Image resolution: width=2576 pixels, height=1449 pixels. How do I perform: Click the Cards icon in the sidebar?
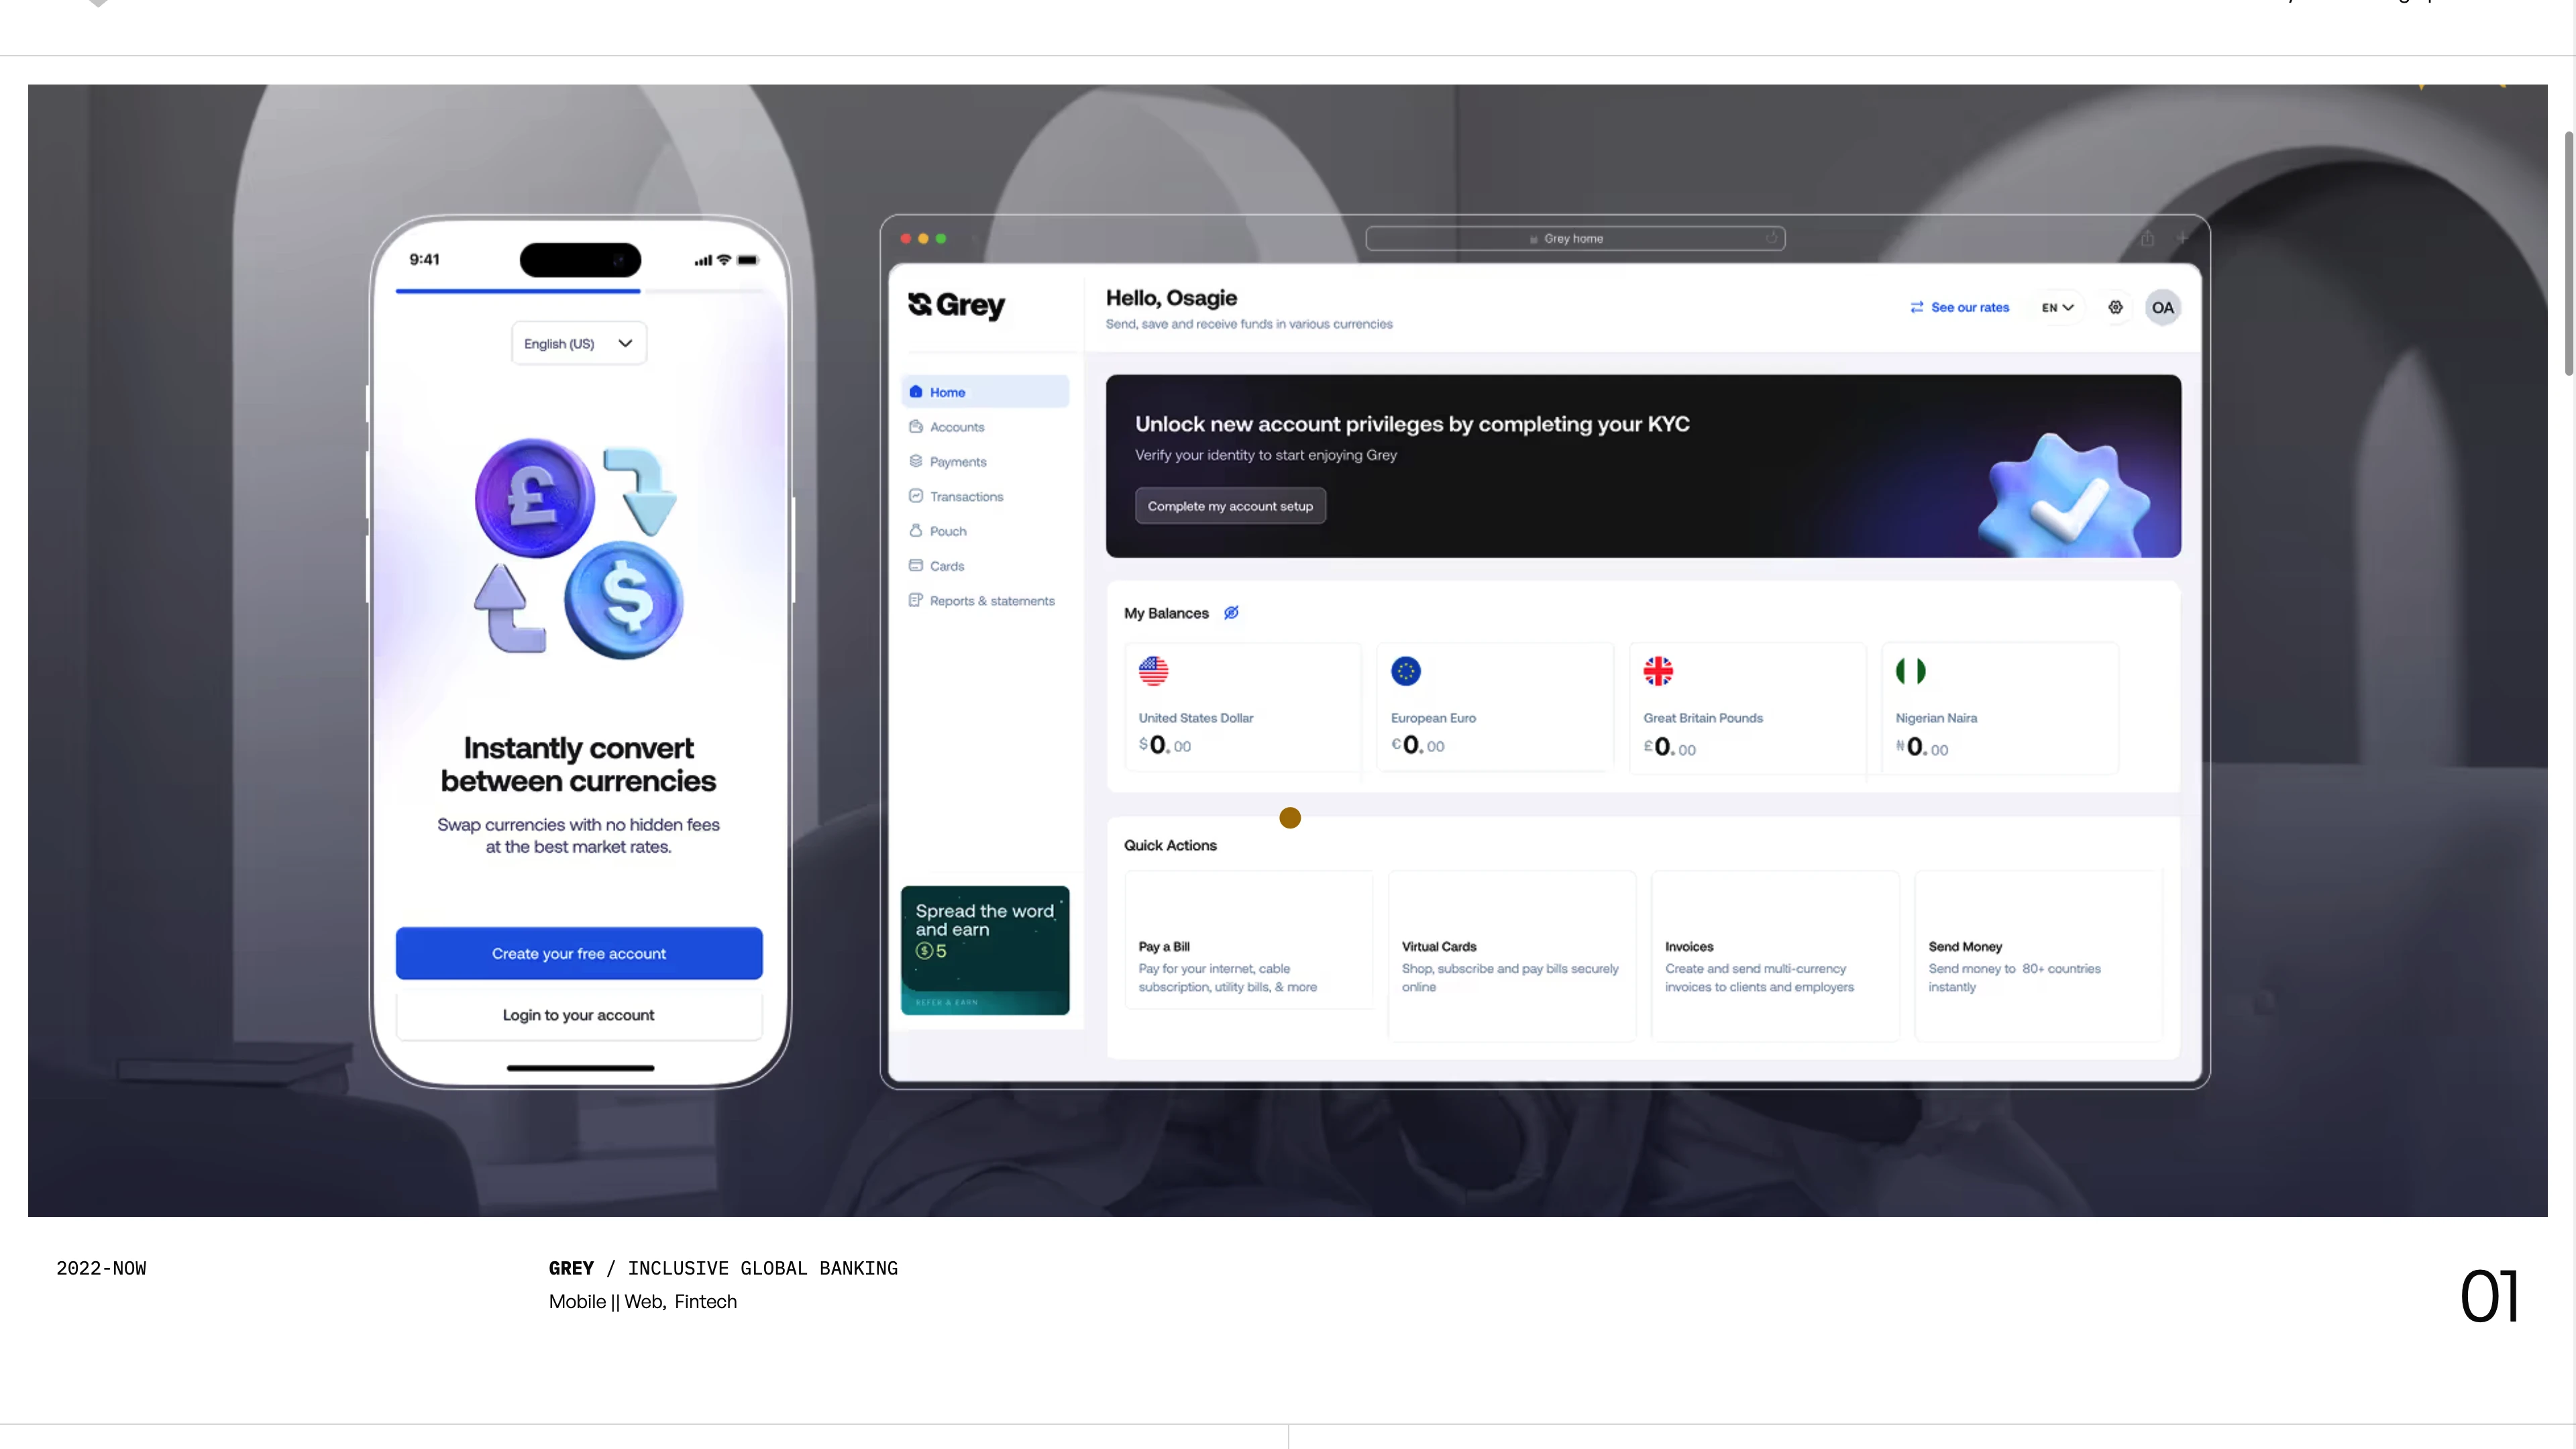(915, 565)
